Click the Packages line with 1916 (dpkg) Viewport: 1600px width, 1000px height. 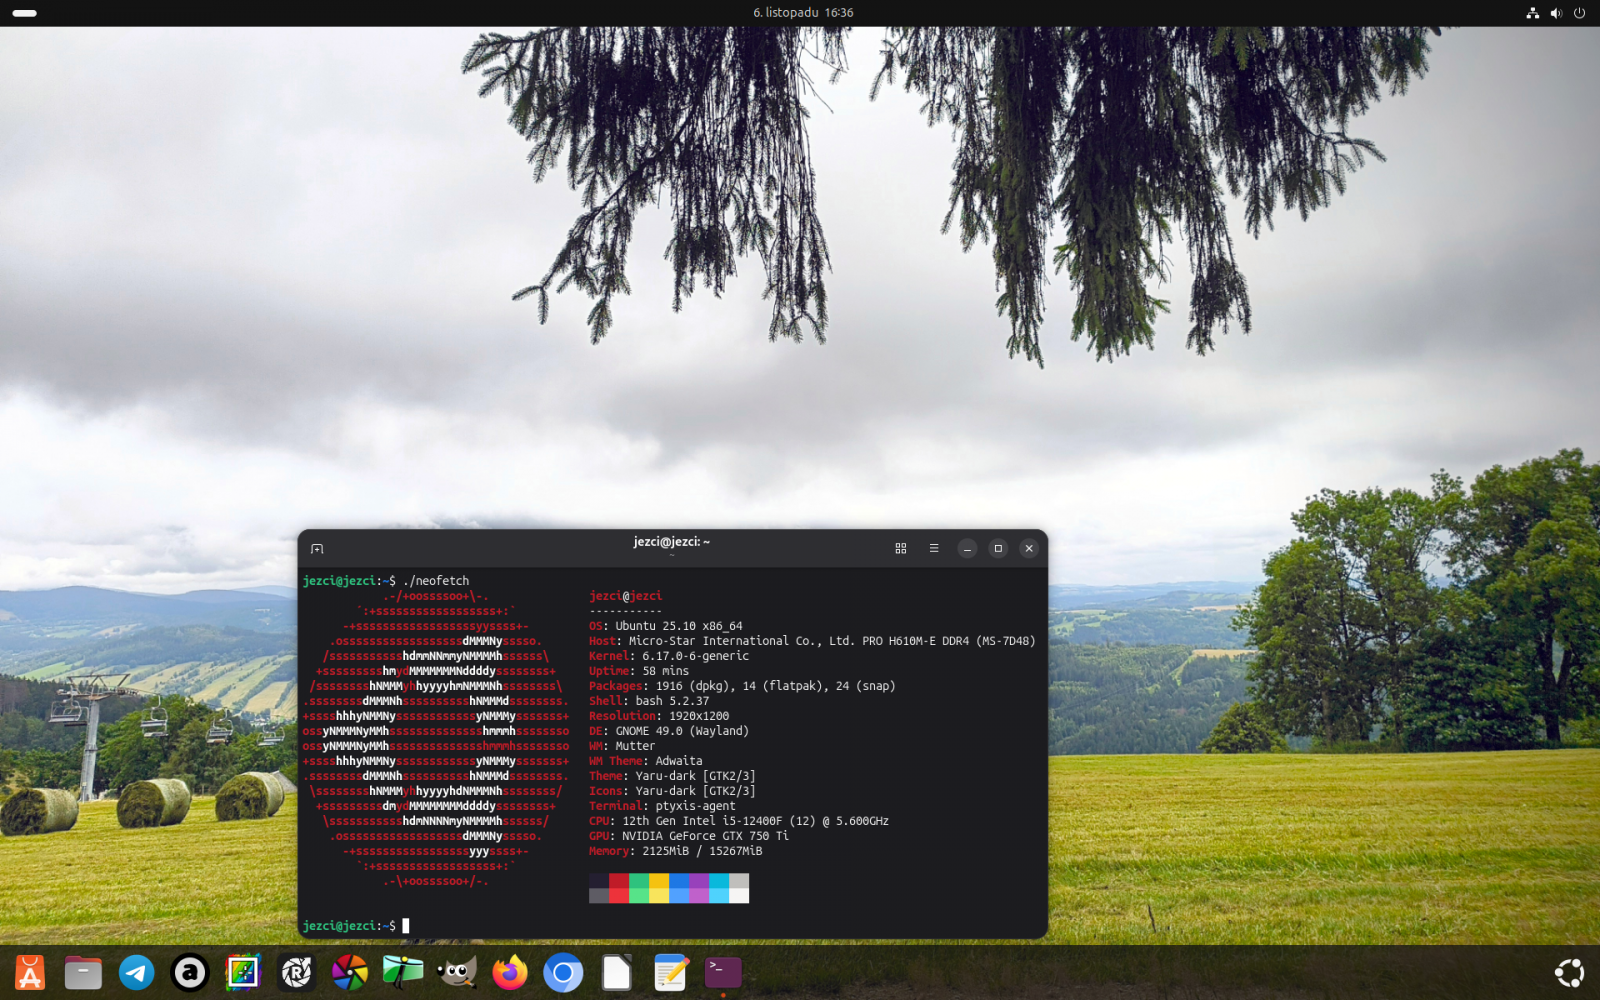coord(742,686)
